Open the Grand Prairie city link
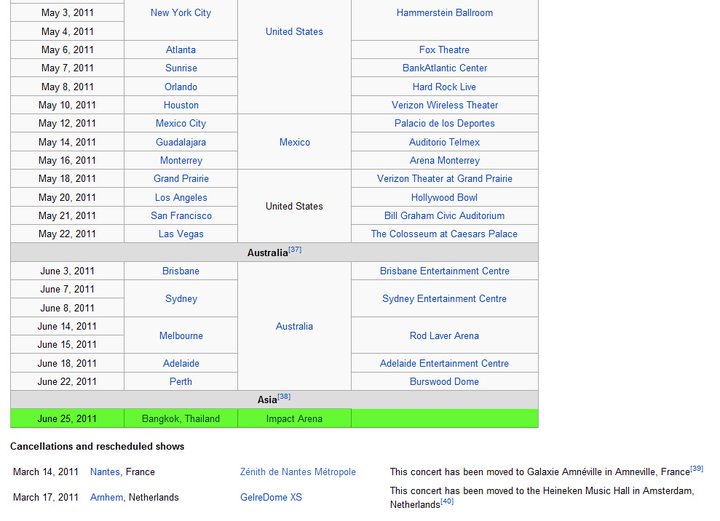 click(181, 179)
